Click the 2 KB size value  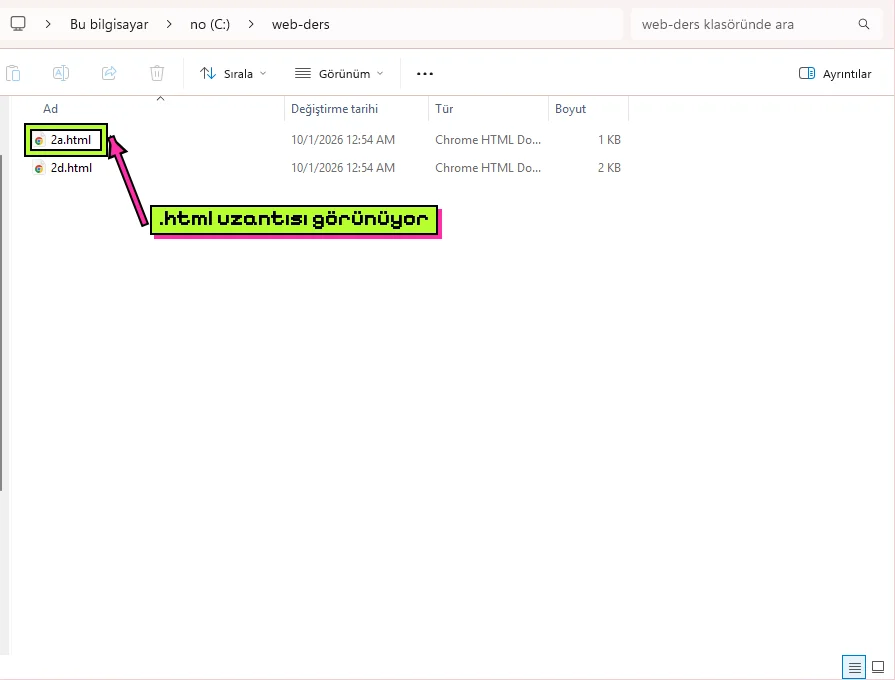click(609, 168)
